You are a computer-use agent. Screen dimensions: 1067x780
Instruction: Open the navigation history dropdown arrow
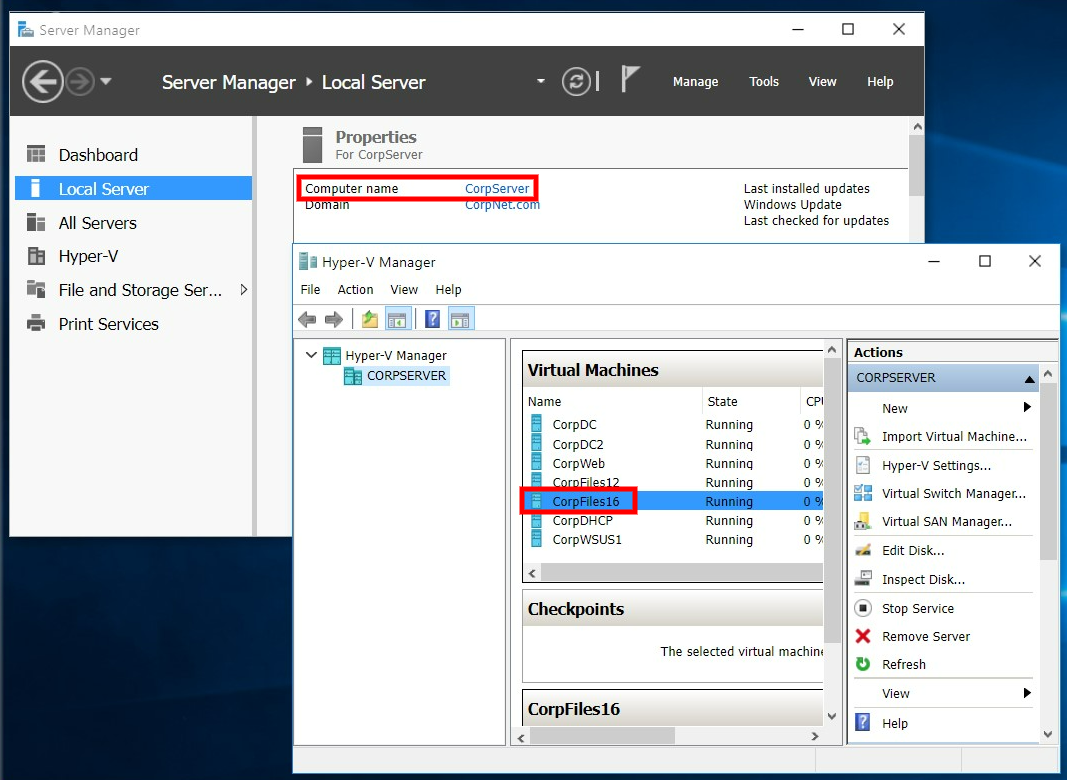click(105, 82)
